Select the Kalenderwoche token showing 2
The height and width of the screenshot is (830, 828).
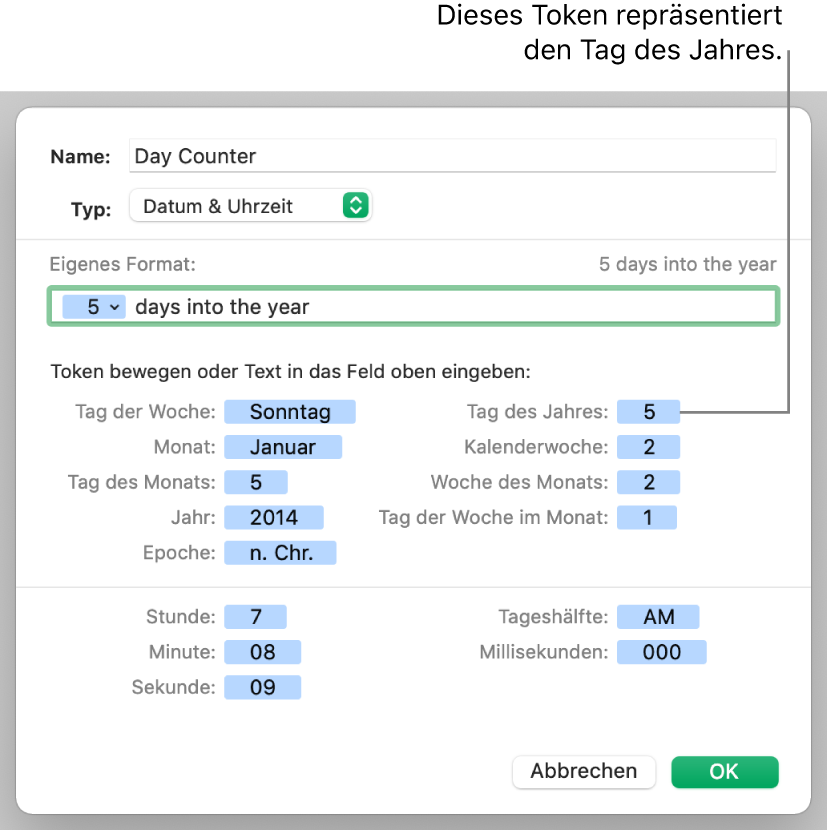pos(648,447)
